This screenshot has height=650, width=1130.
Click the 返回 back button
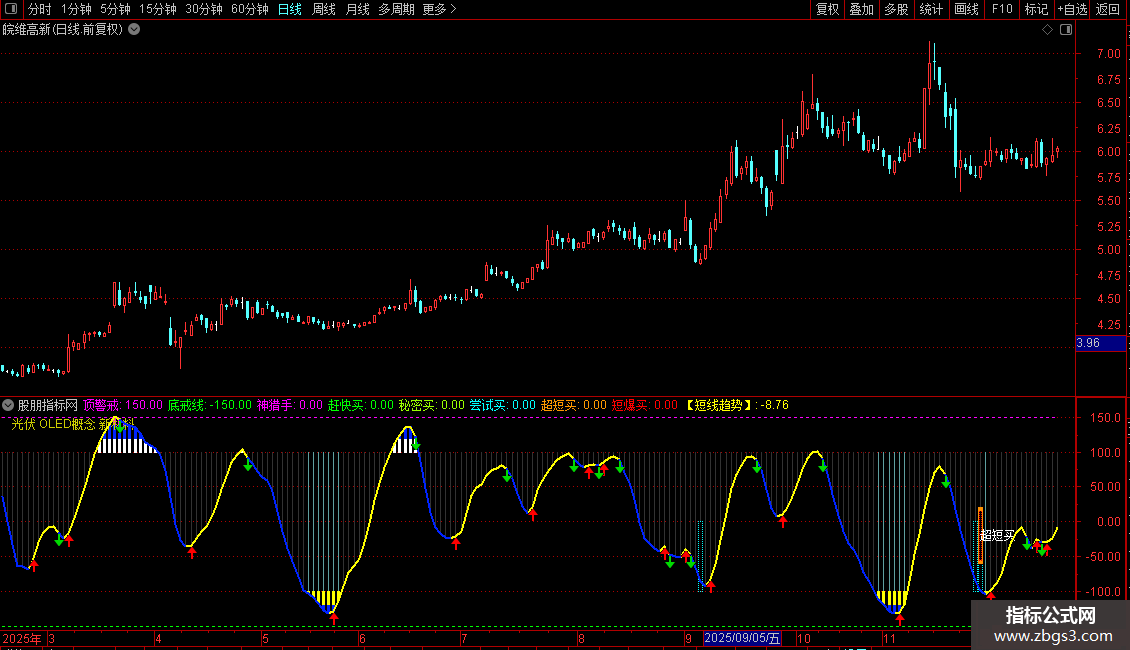point(1108,10)
